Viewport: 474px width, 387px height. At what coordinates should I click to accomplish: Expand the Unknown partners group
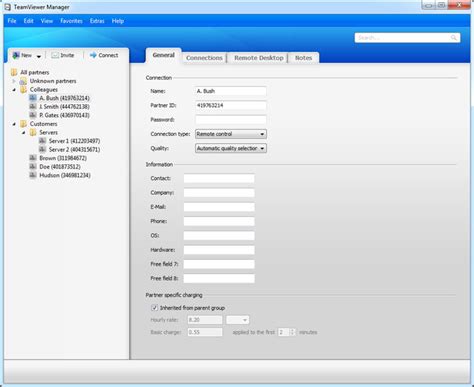pyautogui.click(x=14, y=81)
